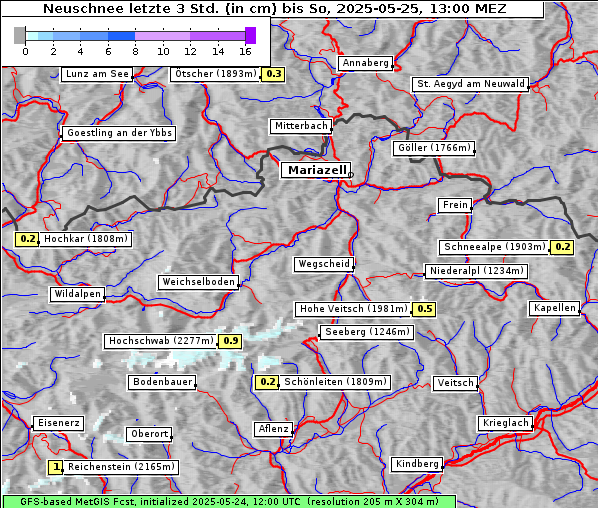Click the Weichselboden label
The image size is (598, 508).
[199, 282]
